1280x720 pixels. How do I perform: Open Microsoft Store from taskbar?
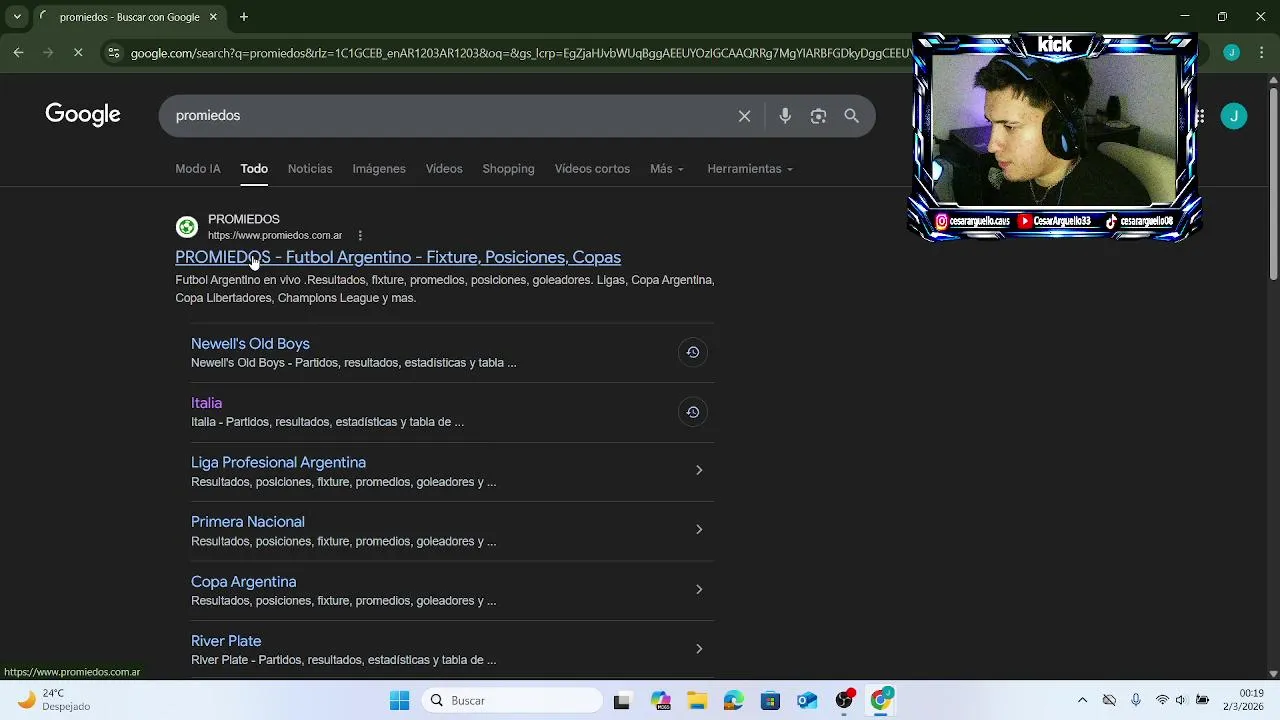(770, 700)
